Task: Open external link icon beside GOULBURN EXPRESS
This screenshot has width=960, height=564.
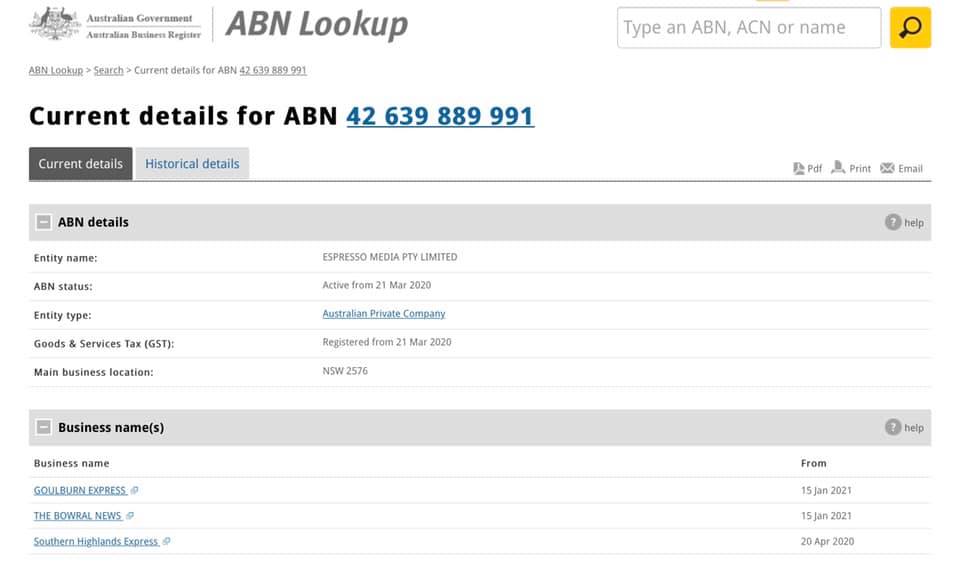Action: tap(135, 490)
